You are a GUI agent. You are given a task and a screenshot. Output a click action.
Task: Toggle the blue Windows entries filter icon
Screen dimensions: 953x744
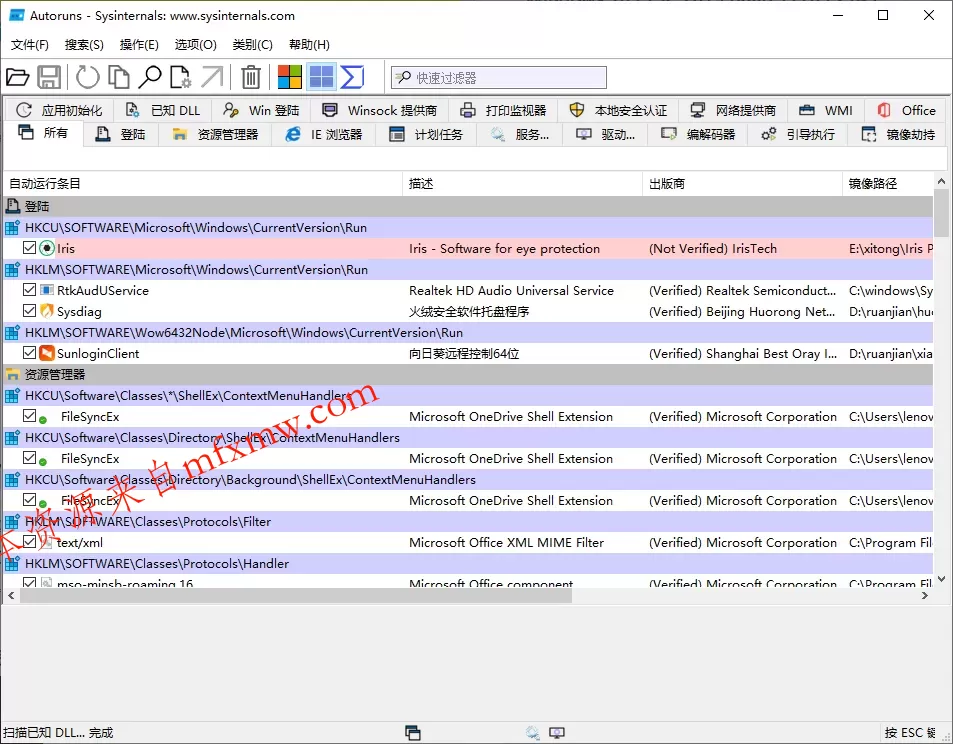click(321, 77)
